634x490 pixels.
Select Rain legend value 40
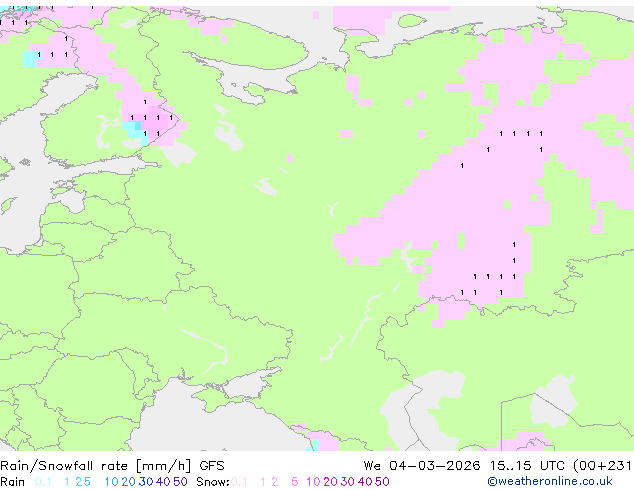163,482
